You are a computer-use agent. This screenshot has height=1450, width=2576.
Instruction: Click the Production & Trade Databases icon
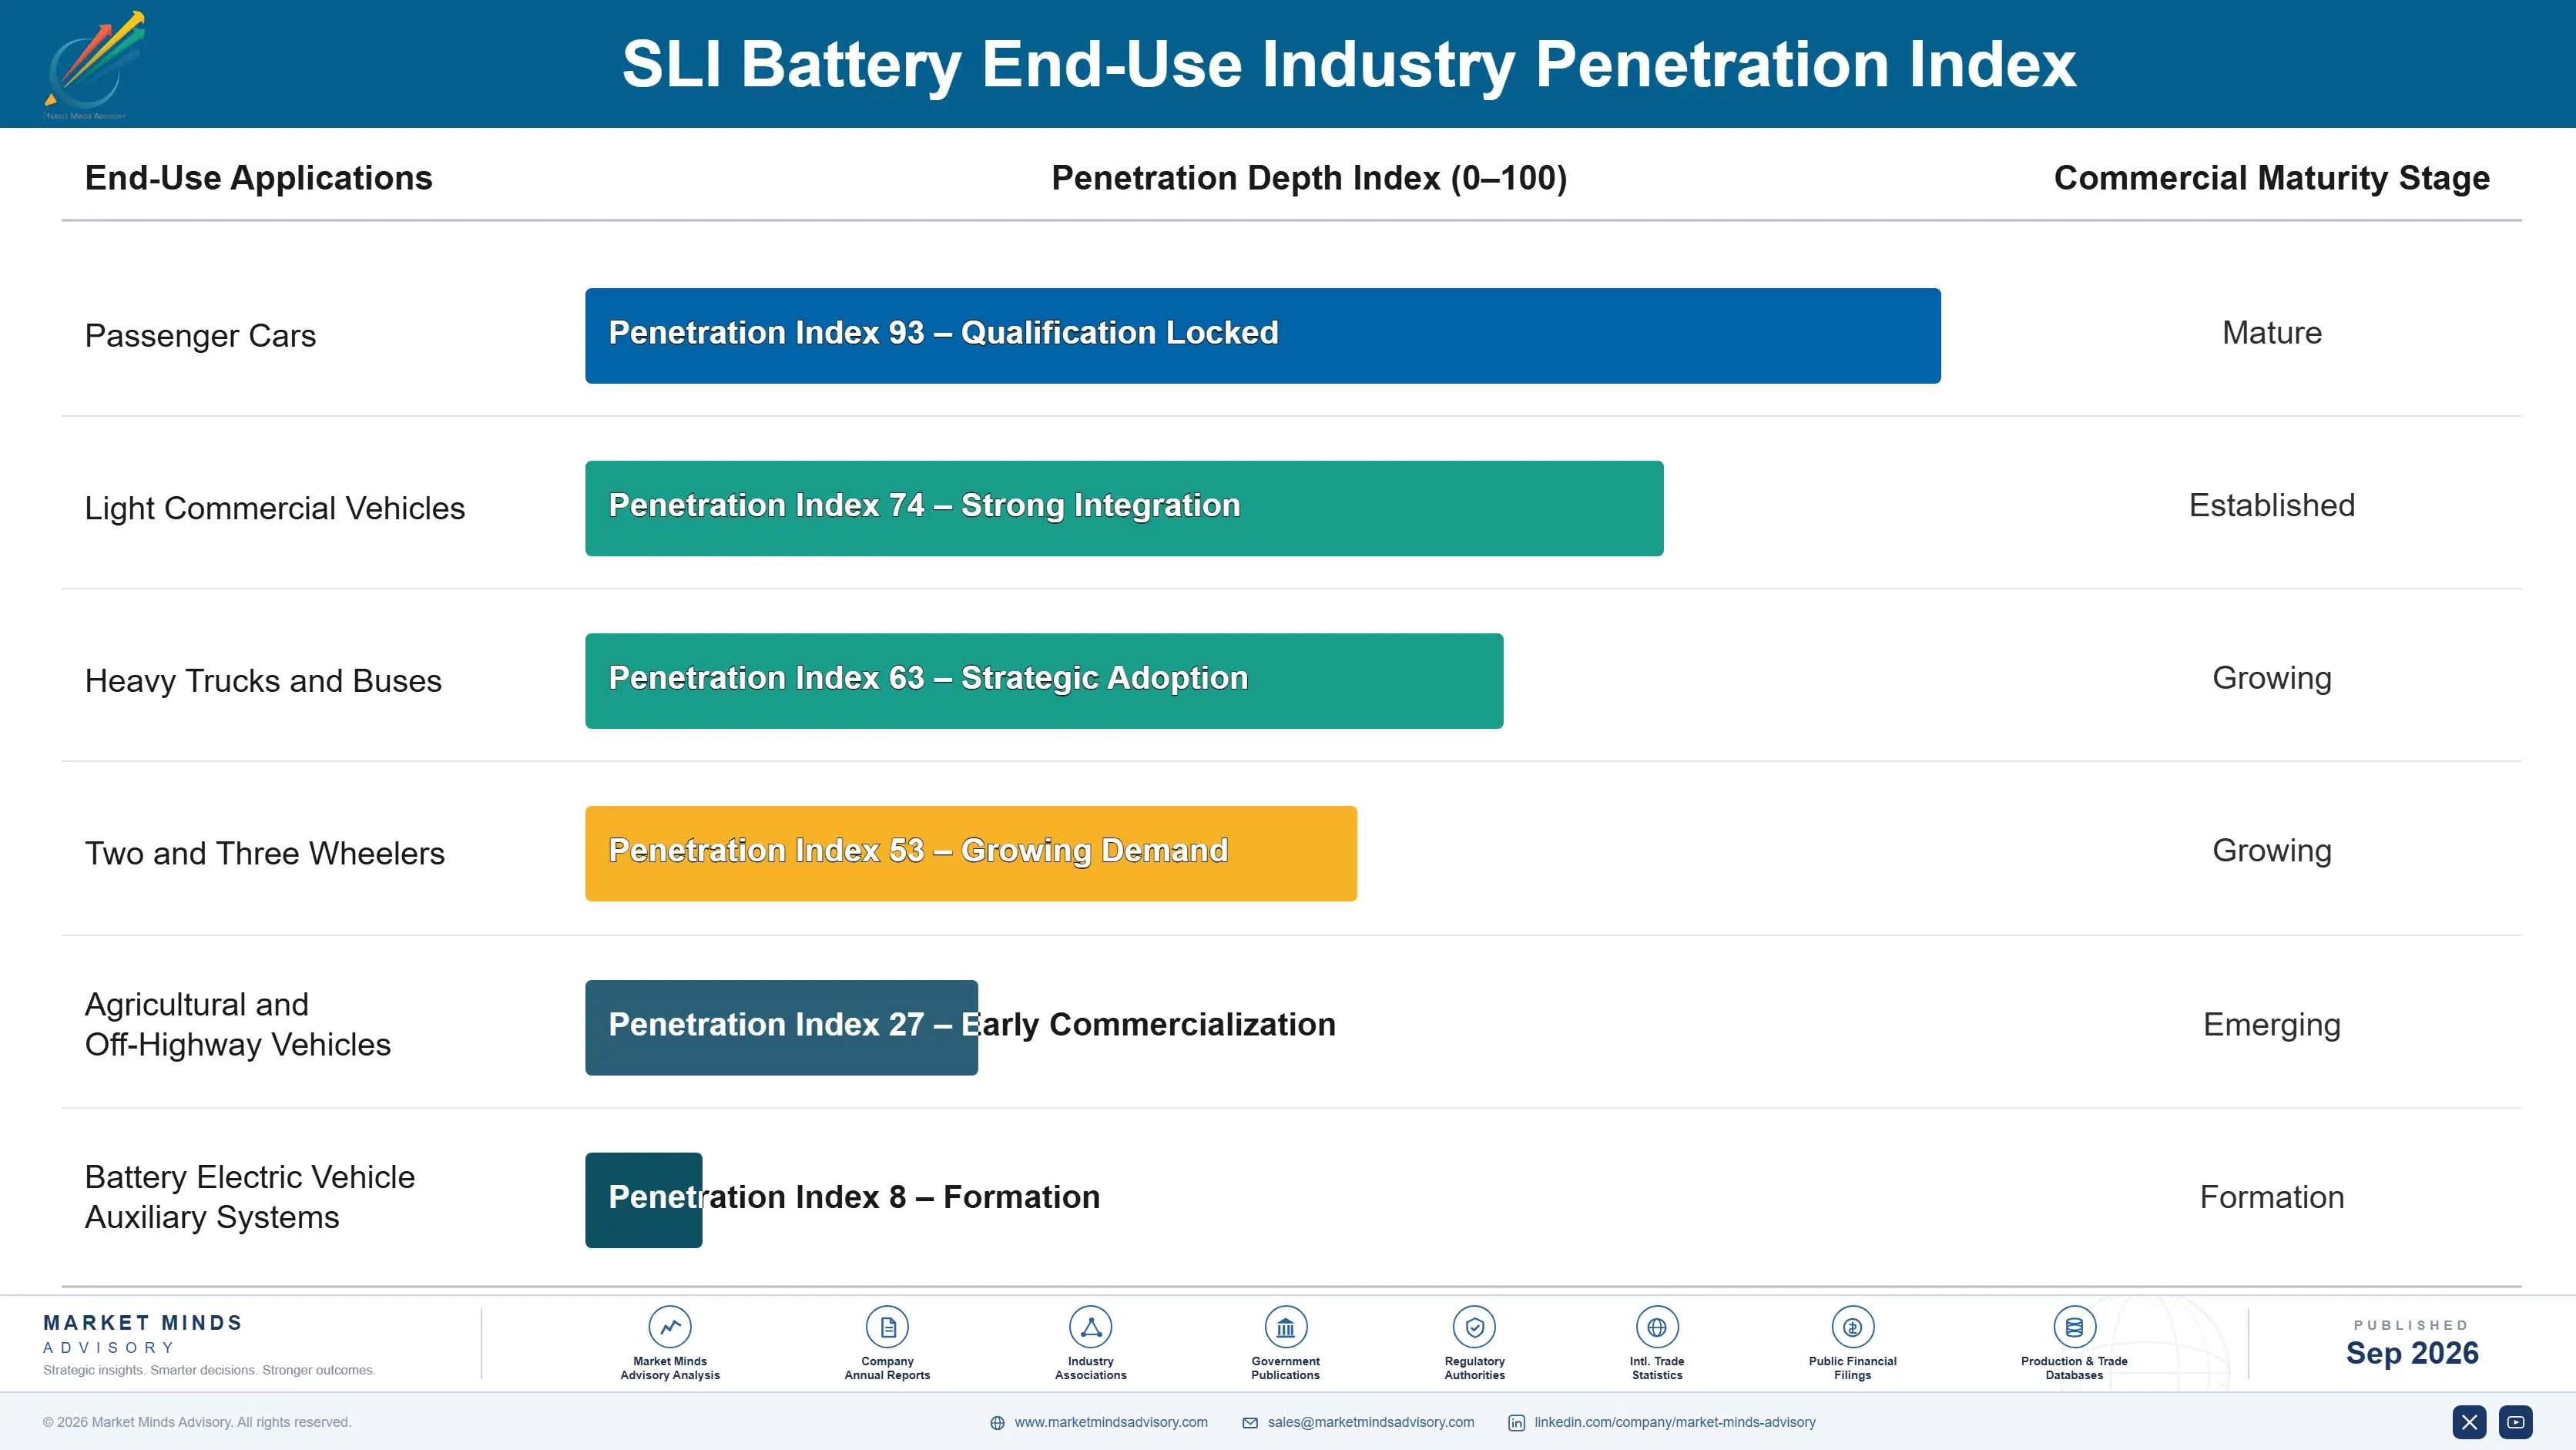pos(2074,1327)
